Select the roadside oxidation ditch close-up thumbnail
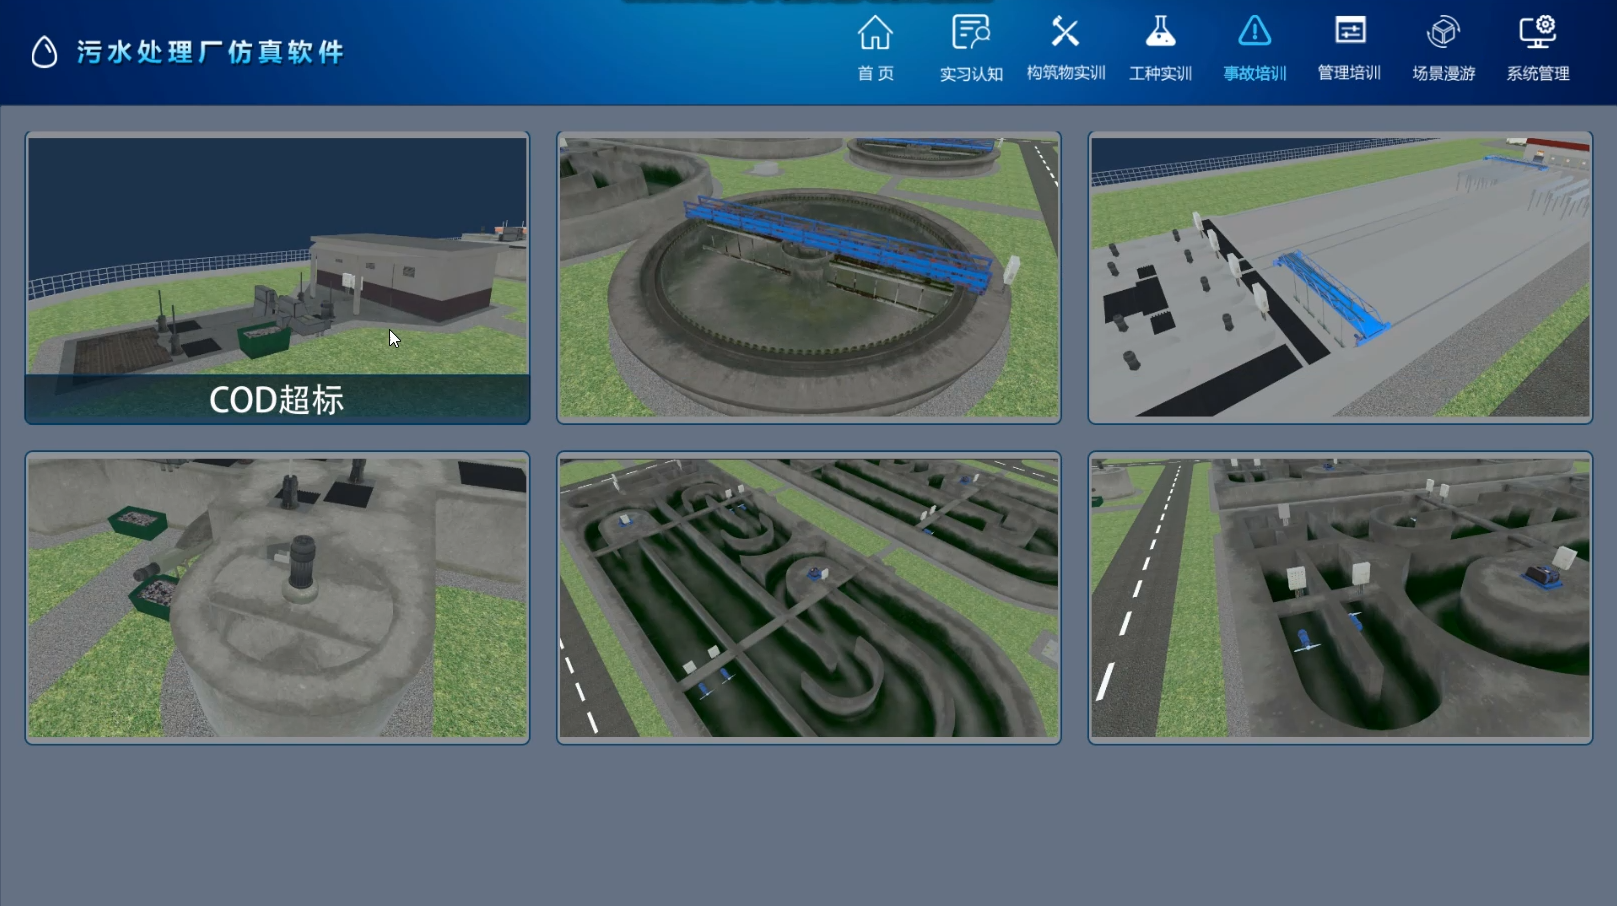 (x=1339, y=597)
